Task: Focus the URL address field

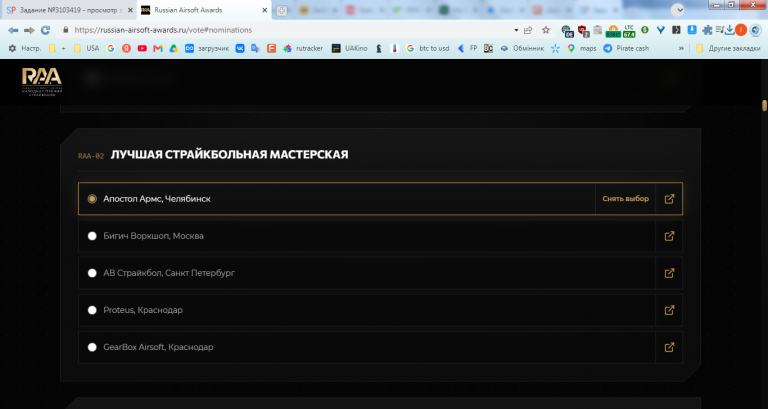Action: tap(289, 30)
